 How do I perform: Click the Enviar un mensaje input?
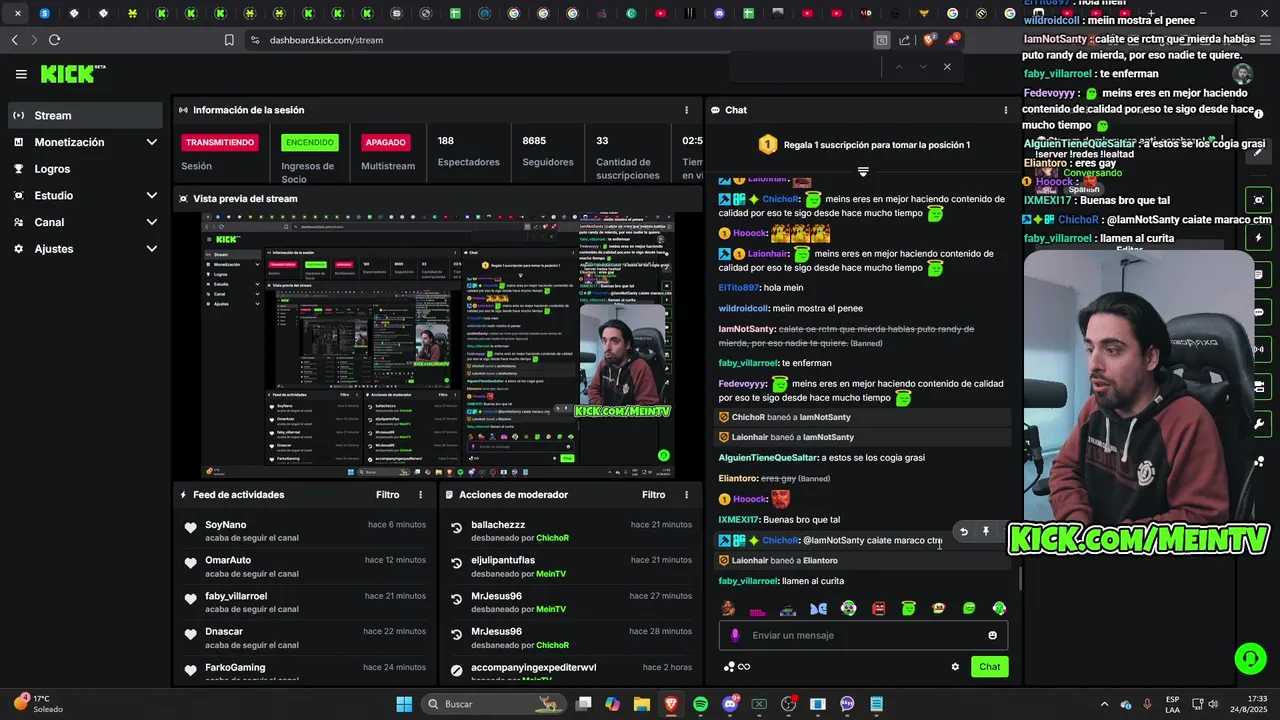(863, 635)
